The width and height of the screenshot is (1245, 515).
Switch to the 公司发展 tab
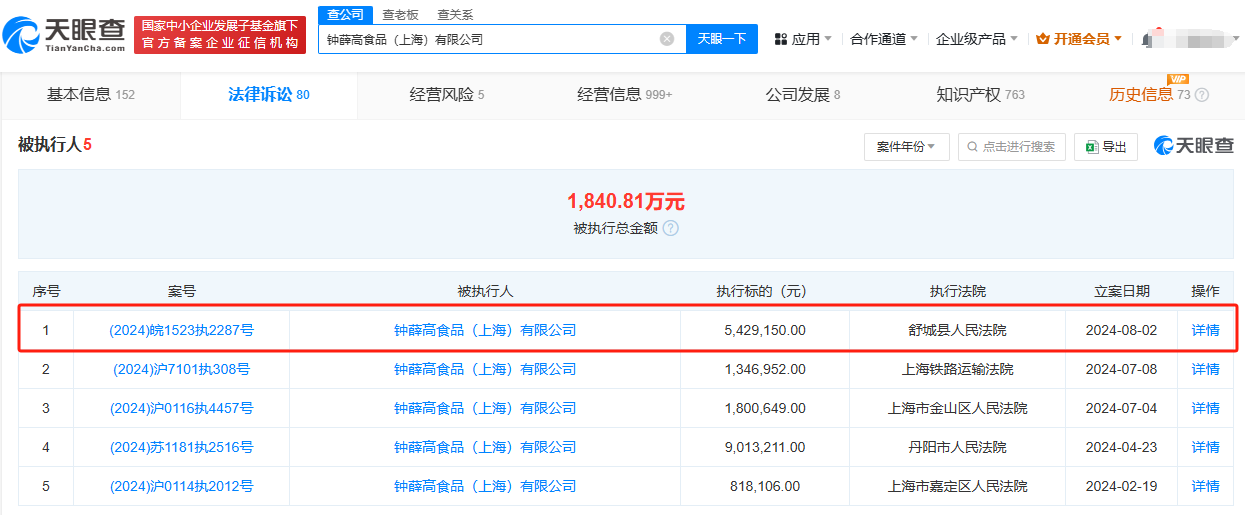pyautogui.click(x=803, y=95)
